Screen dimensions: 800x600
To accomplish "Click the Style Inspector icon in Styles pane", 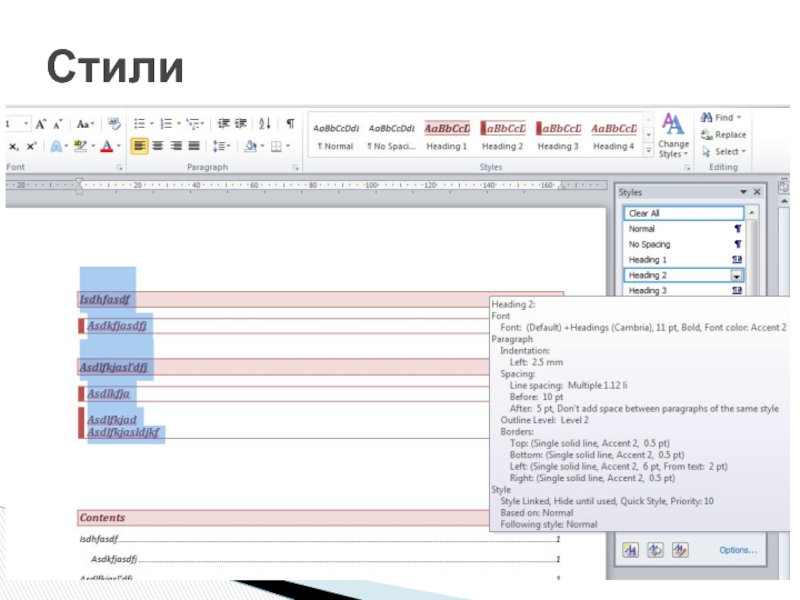I will (x=656, y=549).
